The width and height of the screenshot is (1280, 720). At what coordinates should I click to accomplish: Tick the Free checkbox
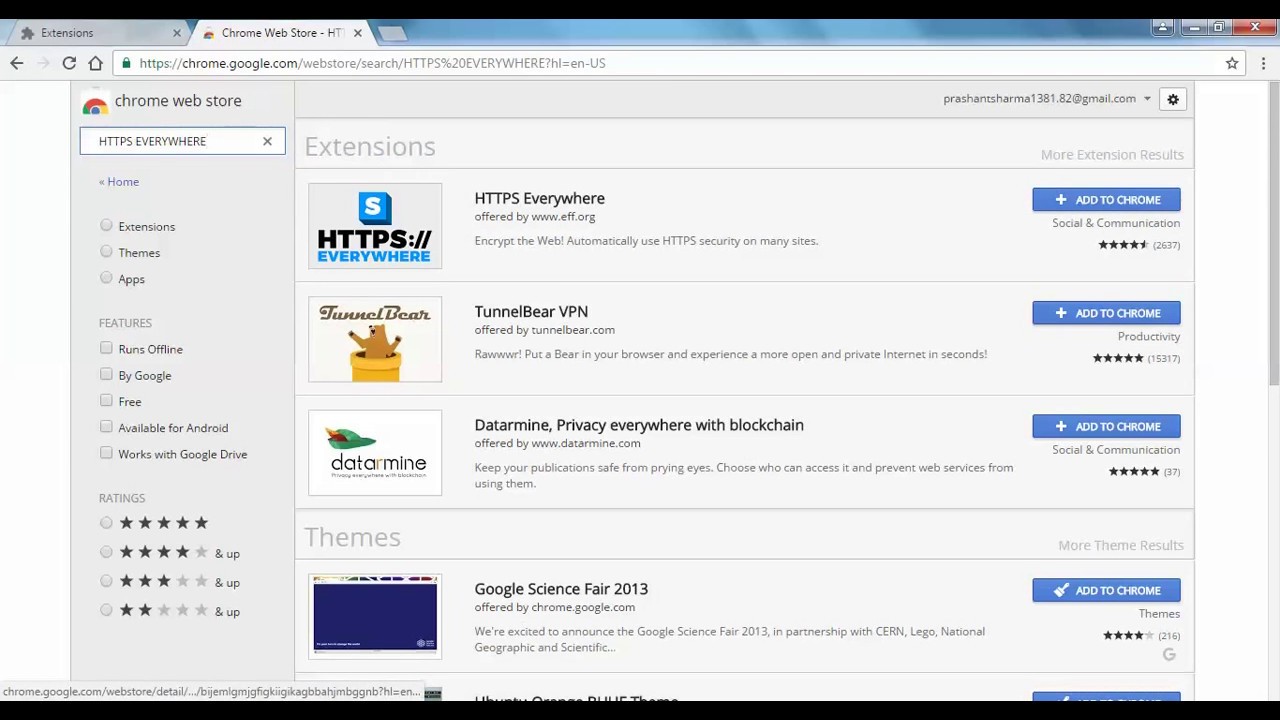[106, 400]
